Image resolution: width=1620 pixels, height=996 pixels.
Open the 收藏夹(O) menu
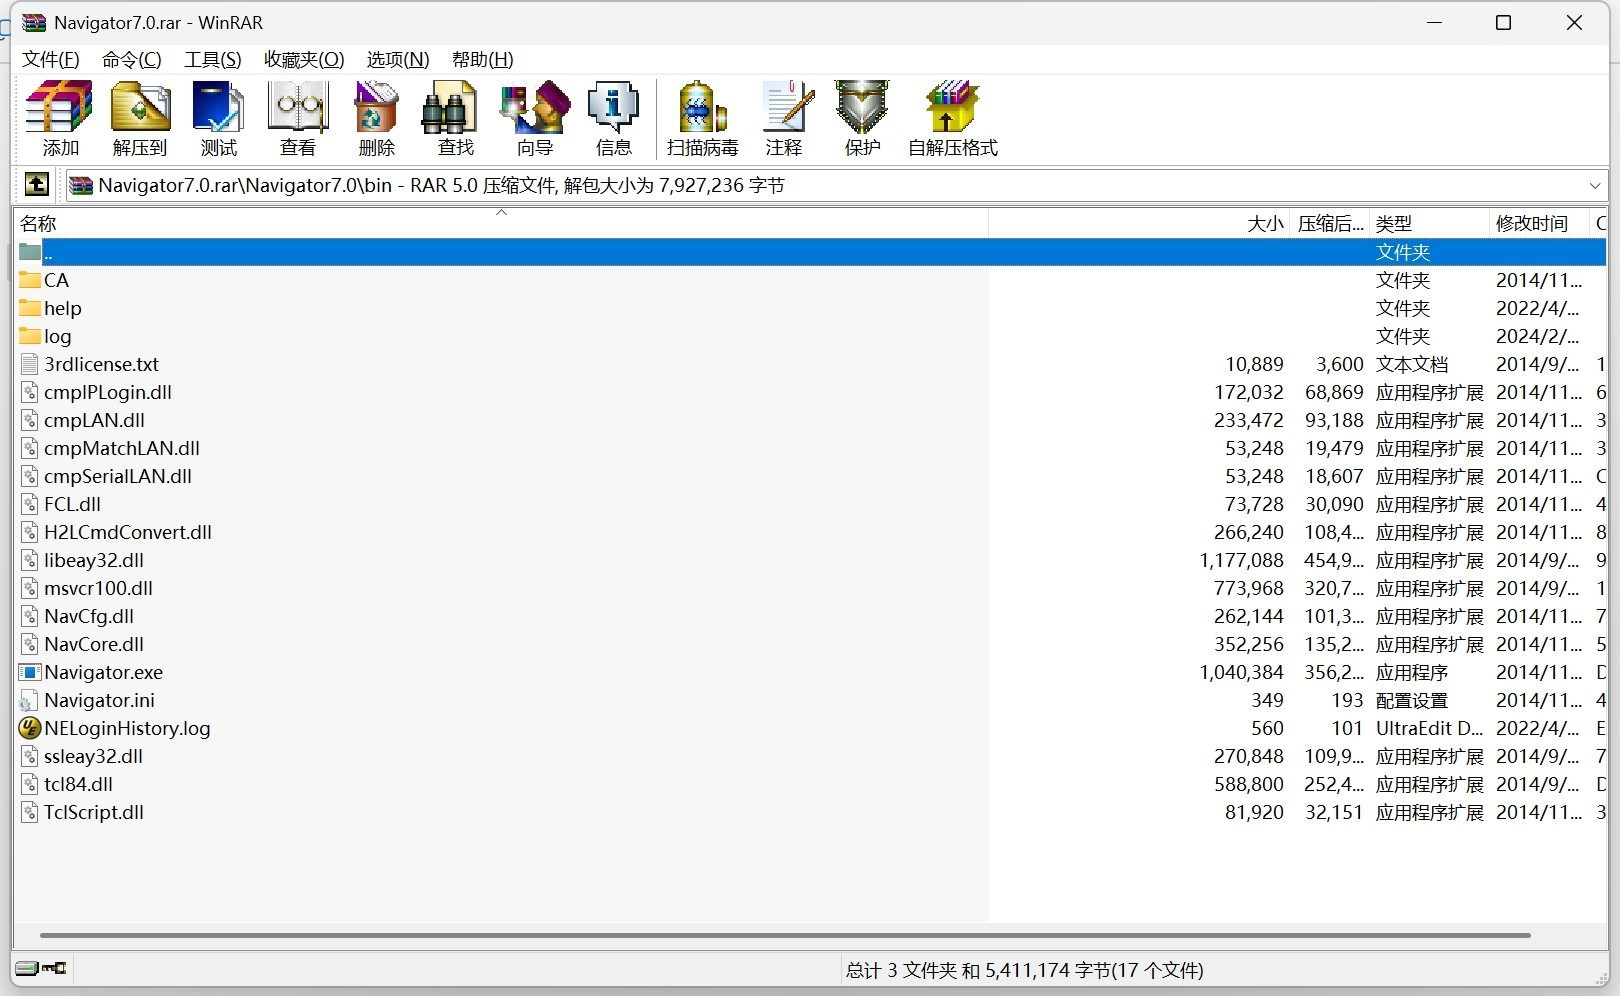(x=304, y=60)
